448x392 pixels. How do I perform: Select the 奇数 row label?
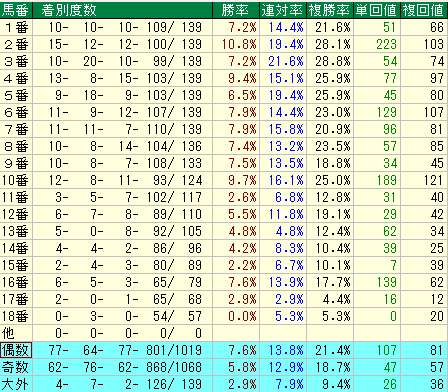(x=15, y=367)
